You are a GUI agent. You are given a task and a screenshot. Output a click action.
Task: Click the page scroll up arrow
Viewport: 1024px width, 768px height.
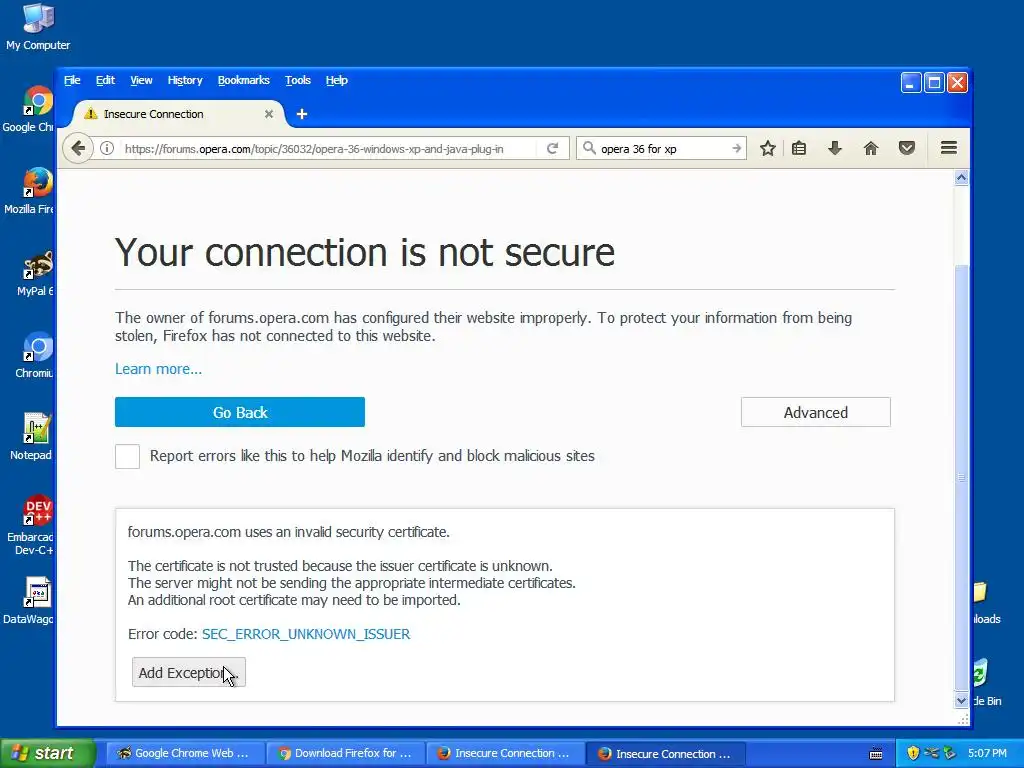961,178
